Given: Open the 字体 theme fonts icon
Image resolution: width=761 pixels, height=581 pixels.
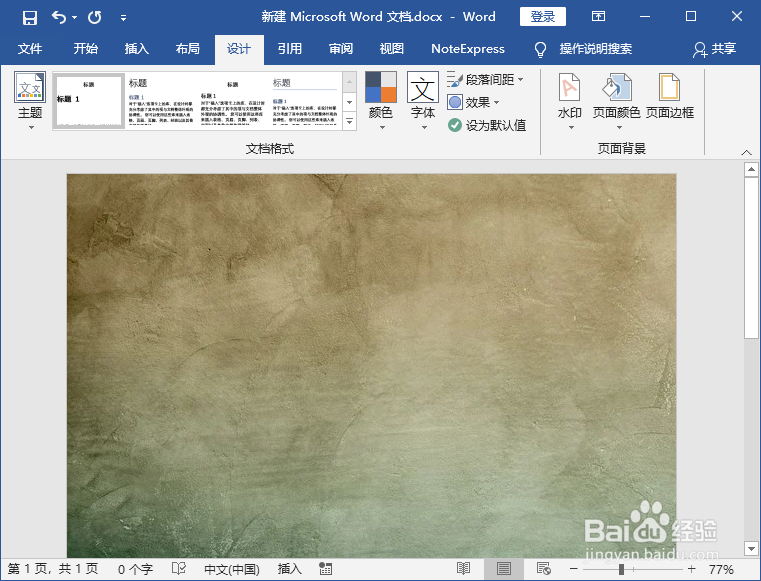Looking at the screenshot, I should 423,86.
